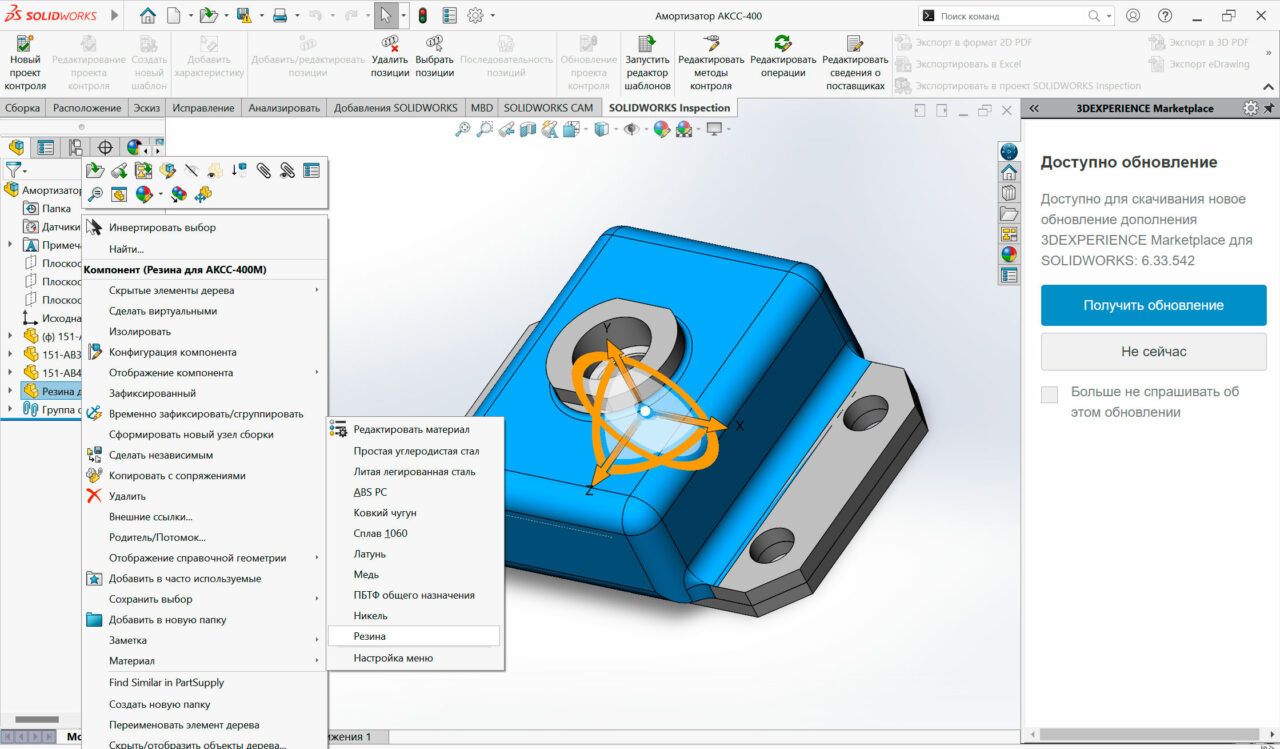1280x749 pixels.
Task: Click Редактировать операции in the ribbon
Action: pyautogui.click(x=783, y=57)
